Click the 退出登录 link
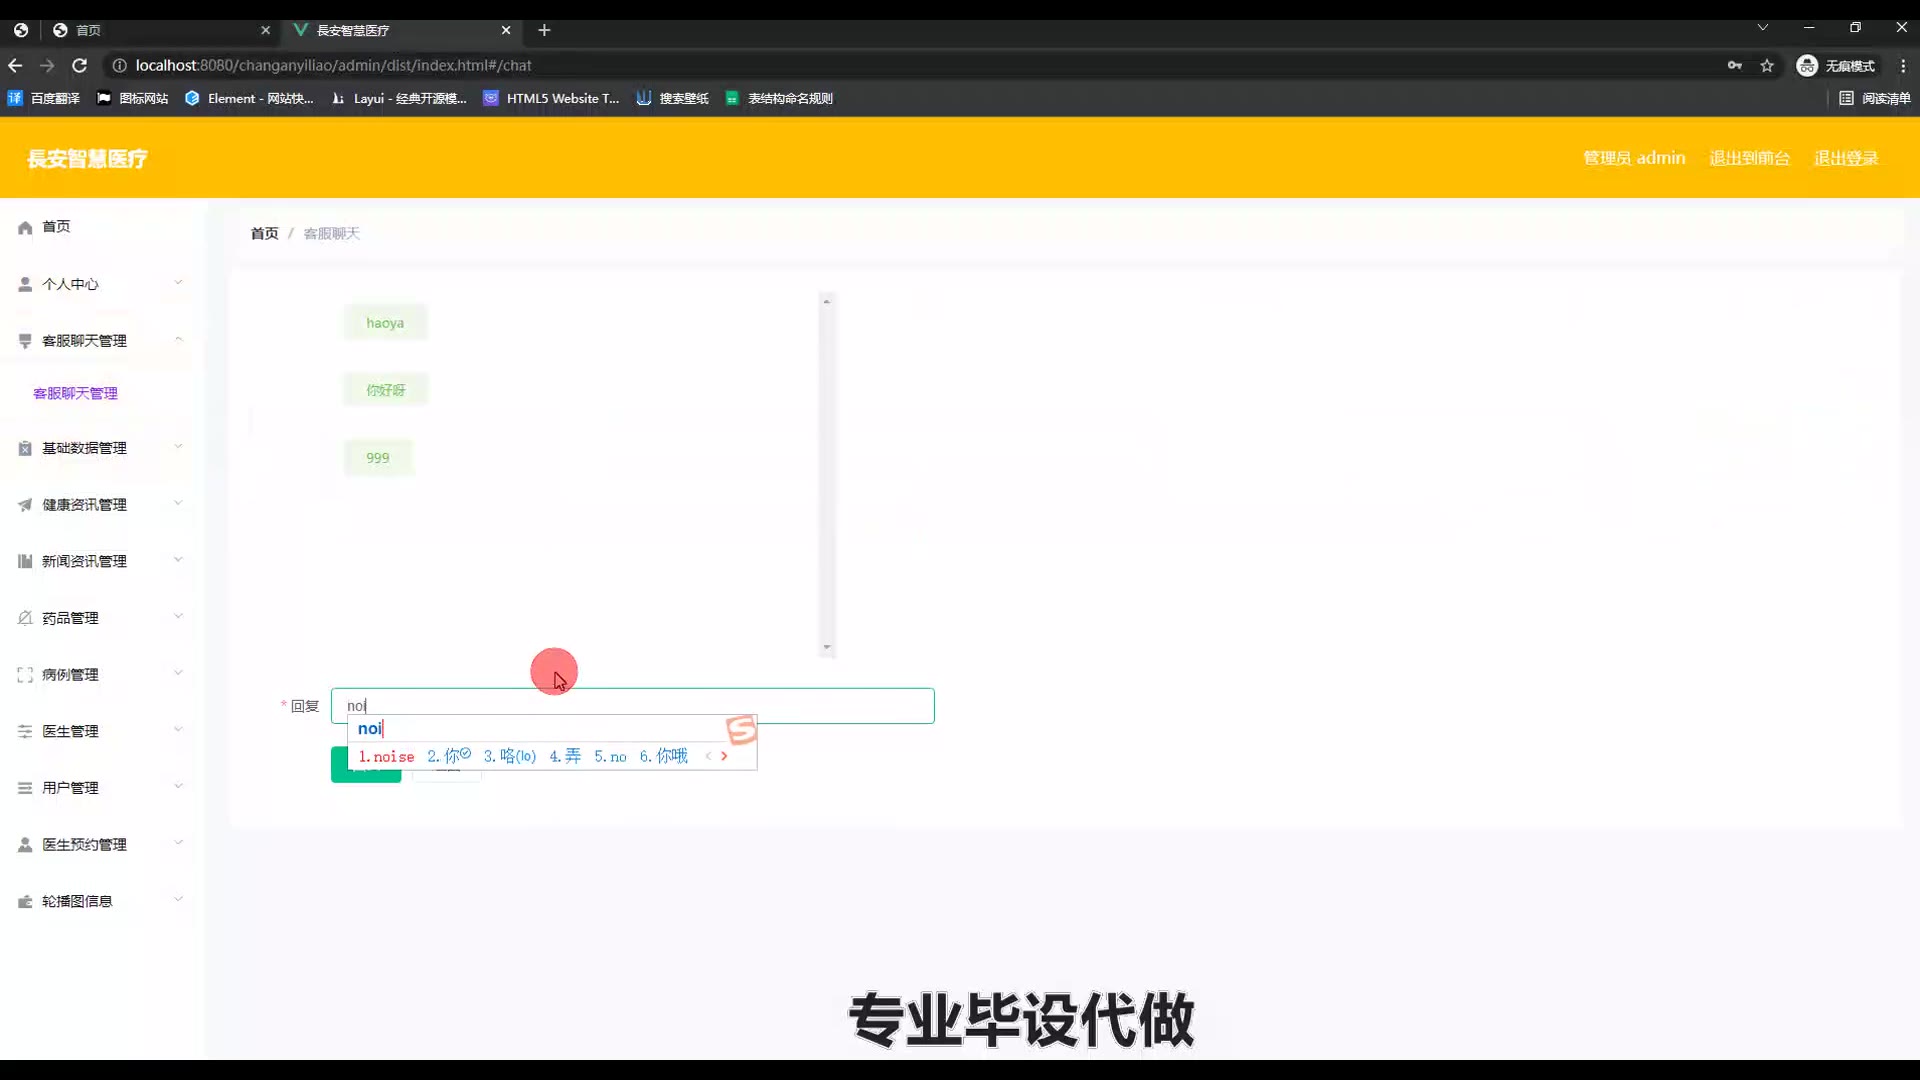The width and height of the screenshot is (1920, 1080). (x=1845, y=158)
